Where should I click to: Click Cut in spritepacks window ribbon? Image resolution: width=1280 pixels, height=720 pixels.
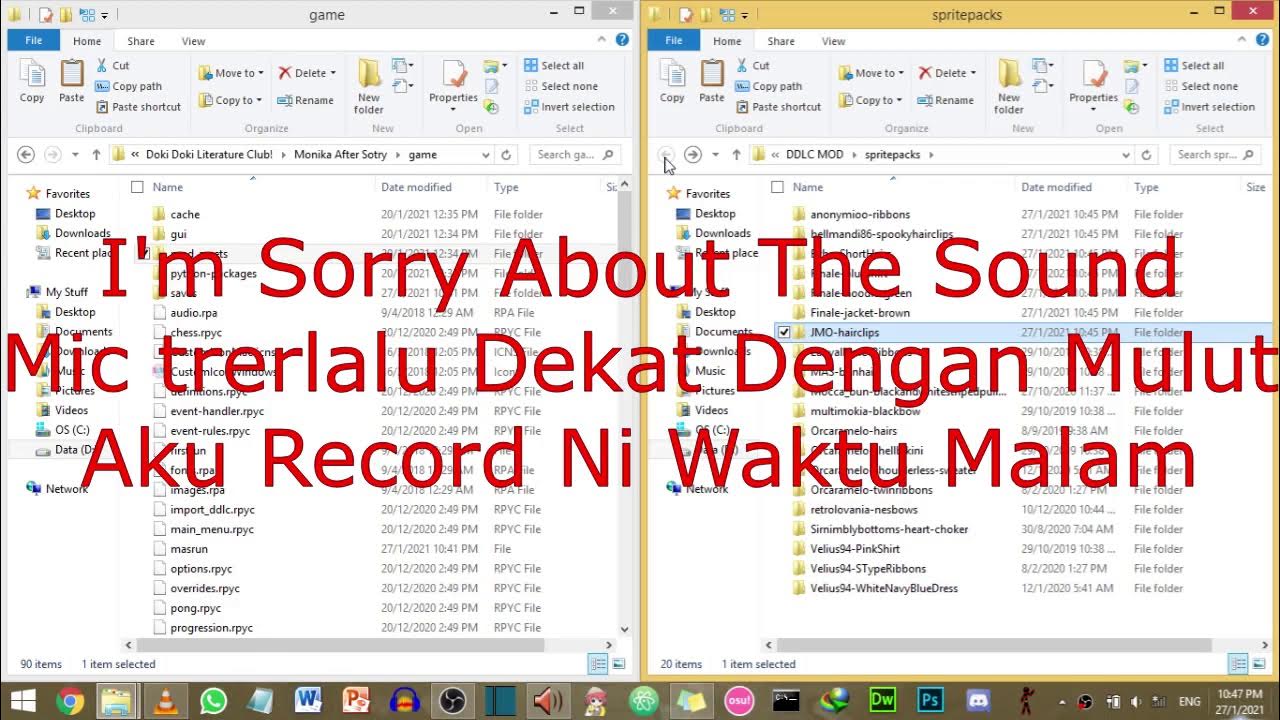point(752,65)
